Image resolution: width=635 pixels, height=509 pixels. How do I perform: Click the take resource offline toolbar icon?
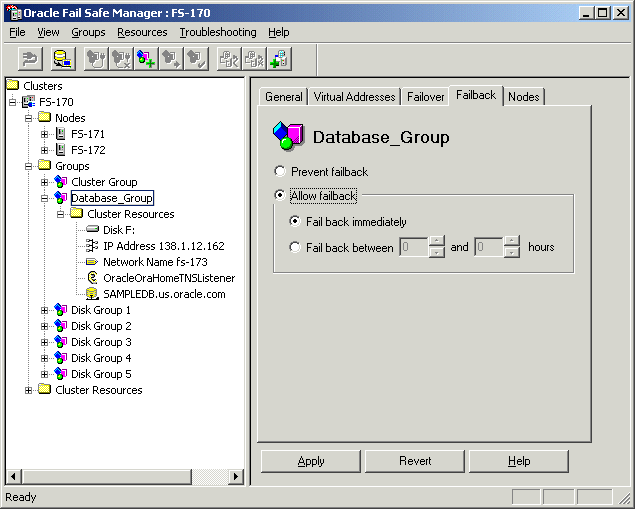pyautogui.click(x=254, y=59)
